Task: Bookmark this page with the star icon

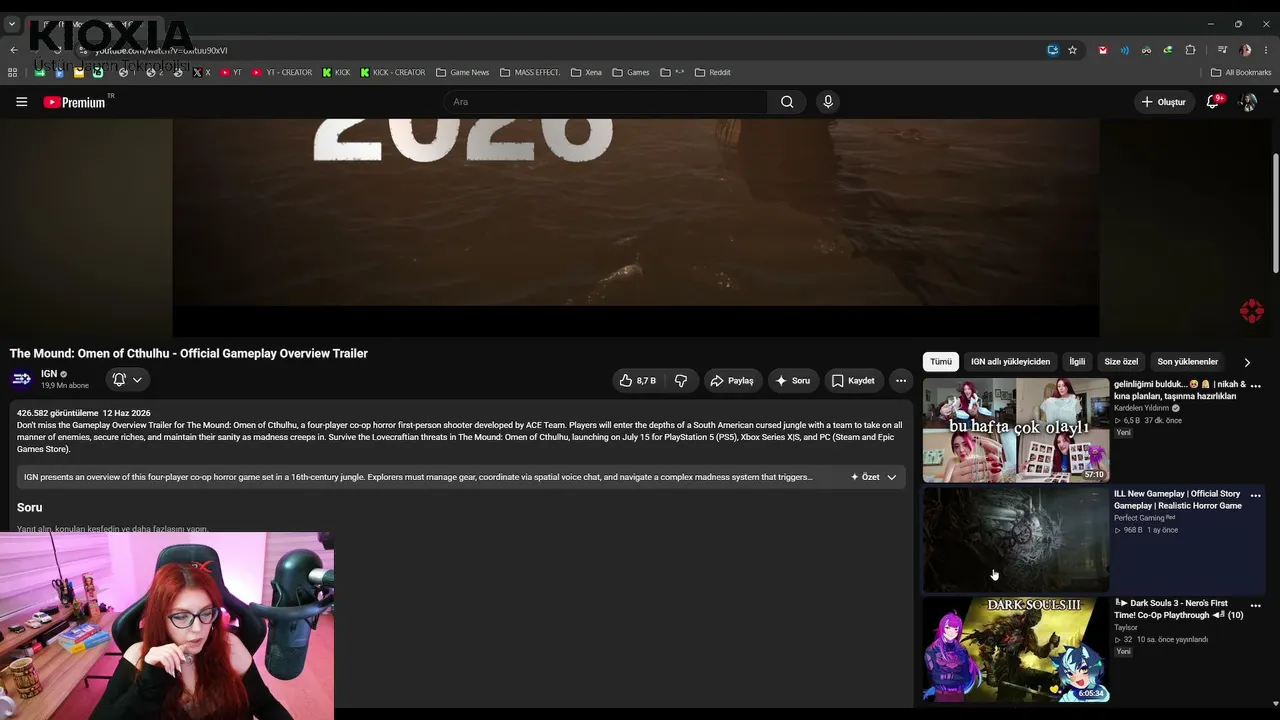Action: 1072,50
